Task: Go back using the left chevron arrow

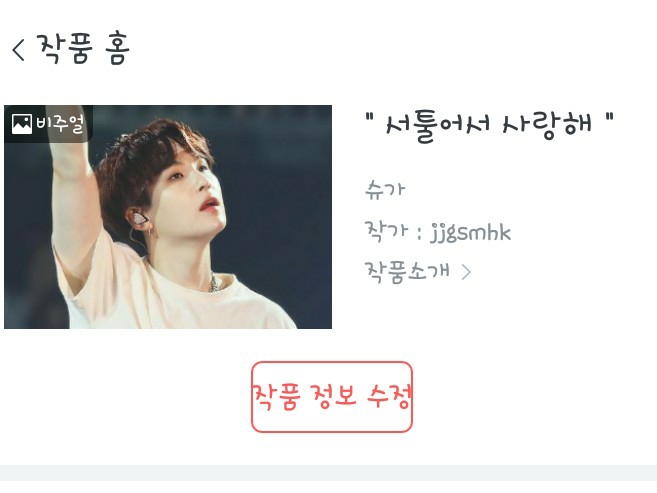Action: pyautogui.click(x=18, y=50)
